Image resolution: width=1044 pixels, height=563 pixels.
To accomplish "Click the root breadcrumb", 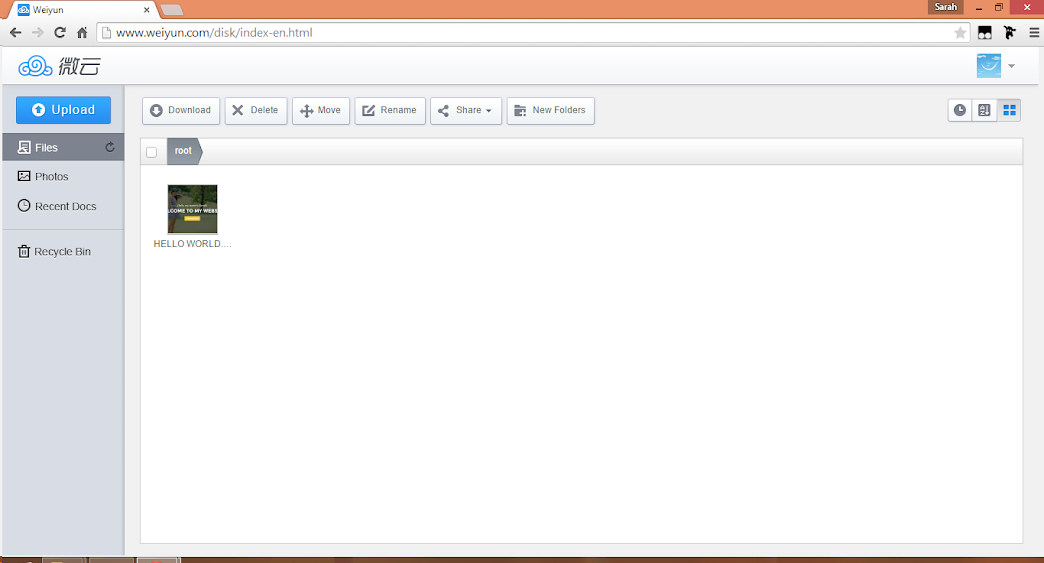I will 184,151.
